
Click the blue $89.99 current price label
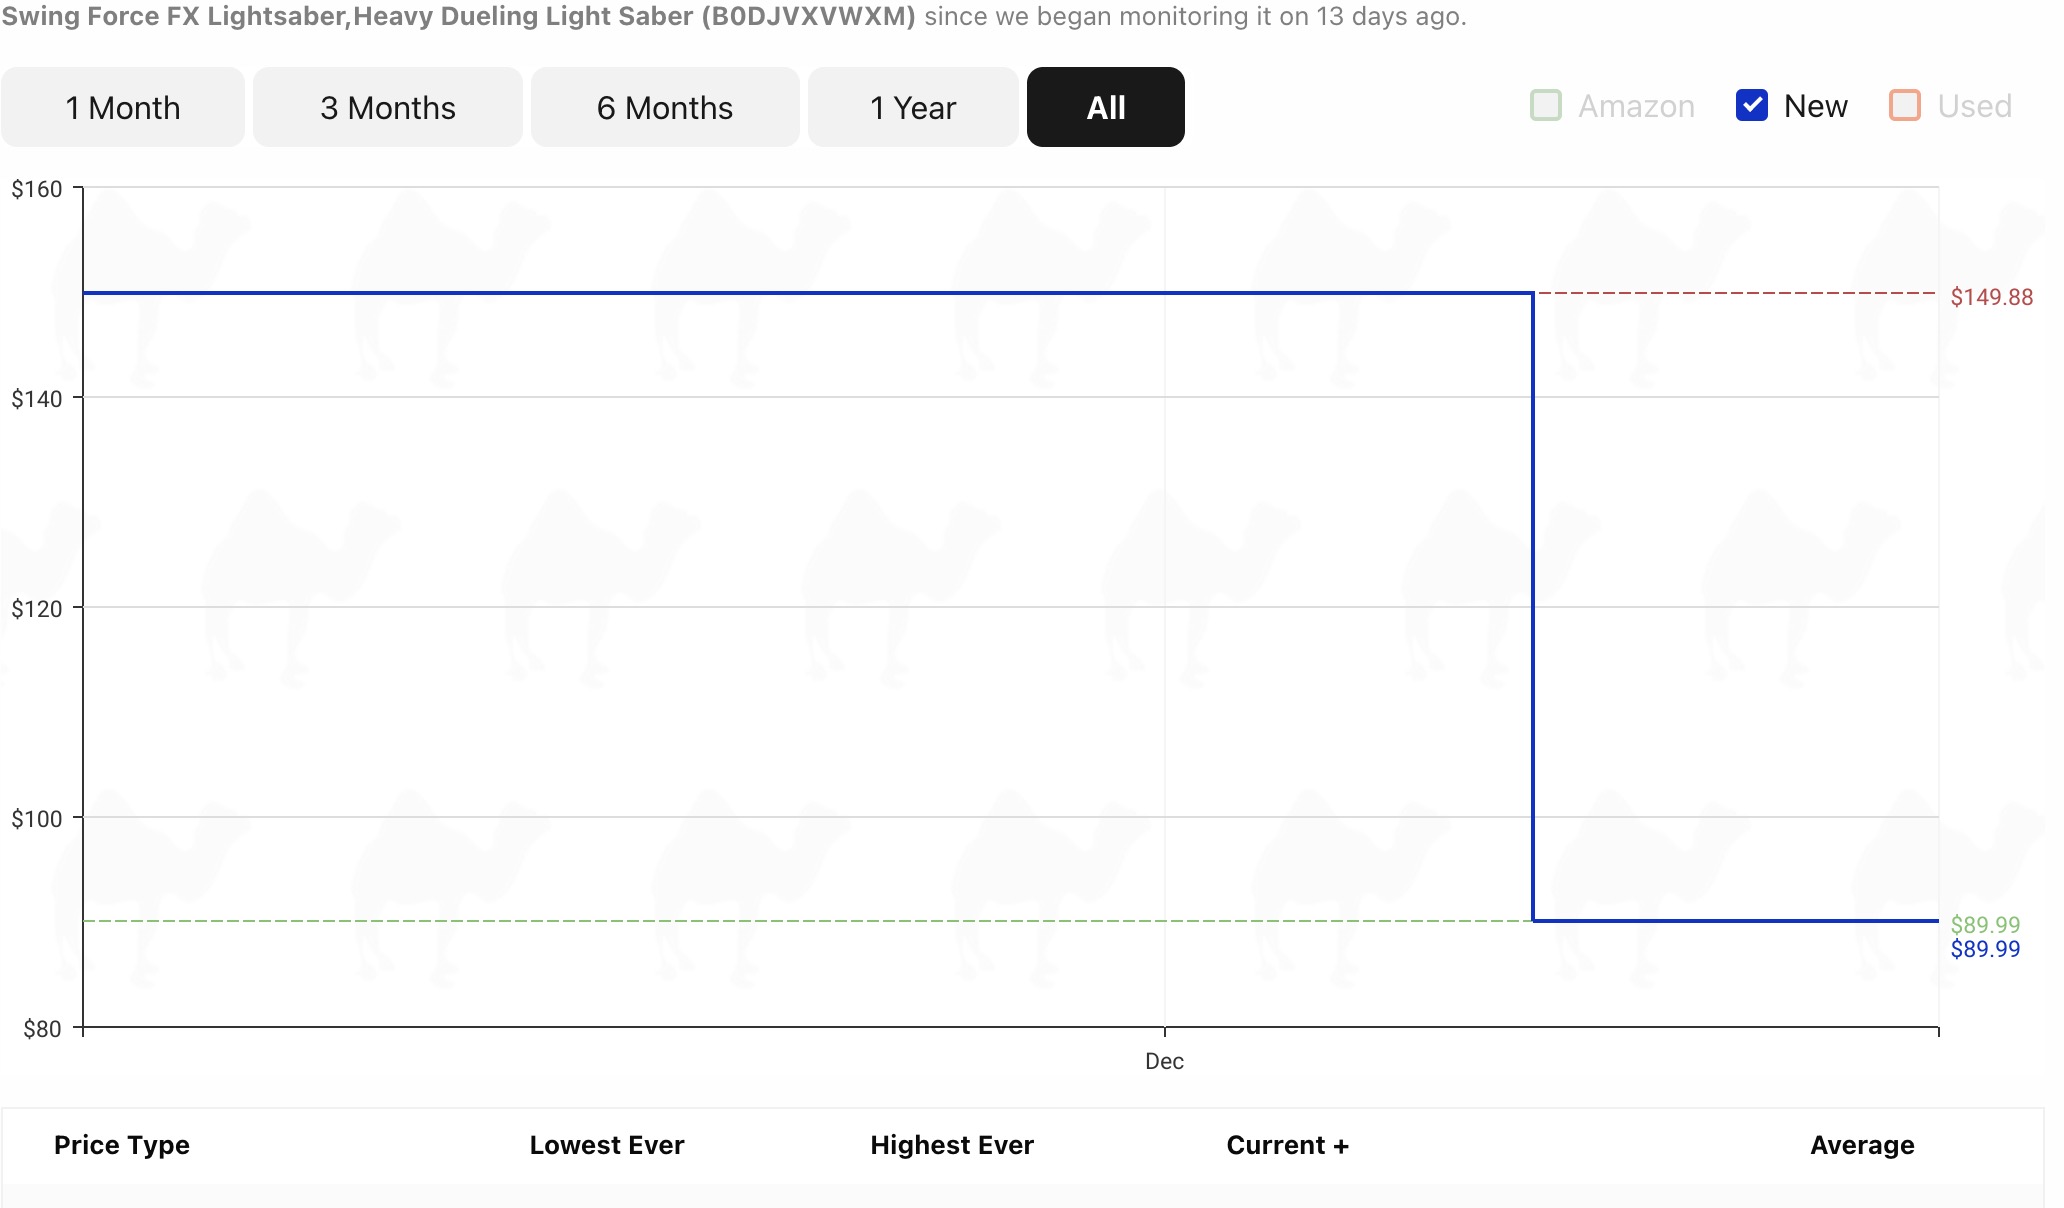click(x=1985, y=949)
